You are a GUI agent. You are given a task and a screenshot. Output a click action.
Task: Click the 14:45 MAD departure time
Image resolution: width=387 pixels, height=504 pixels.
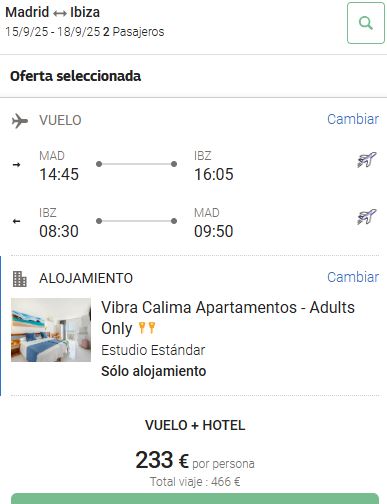[x=59, y=174]
